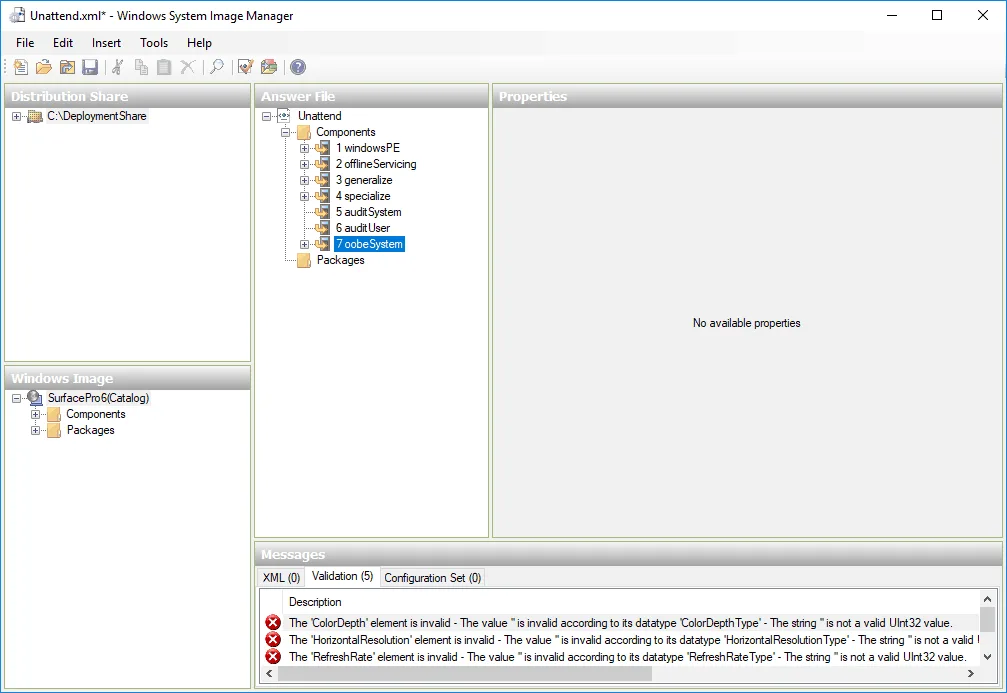The height and width of the screenshot is (693, 1007).
Task: Select the 5 auditSystem tree item
Action: point(369,212)
